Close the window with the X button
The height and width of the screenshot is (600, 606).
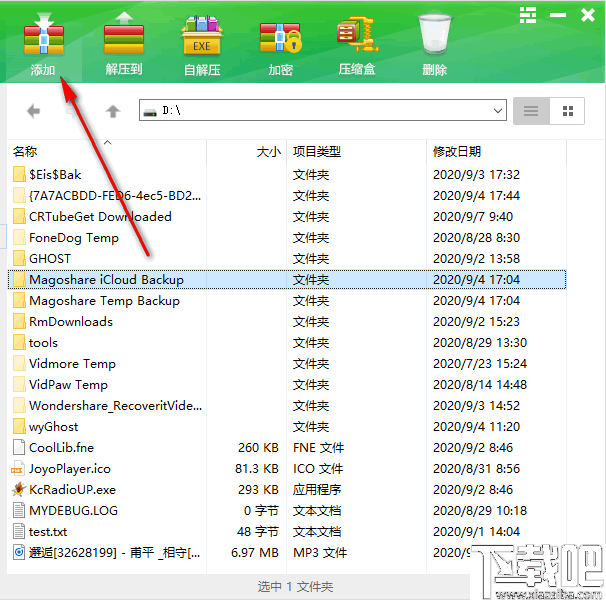tap(587, 15)
